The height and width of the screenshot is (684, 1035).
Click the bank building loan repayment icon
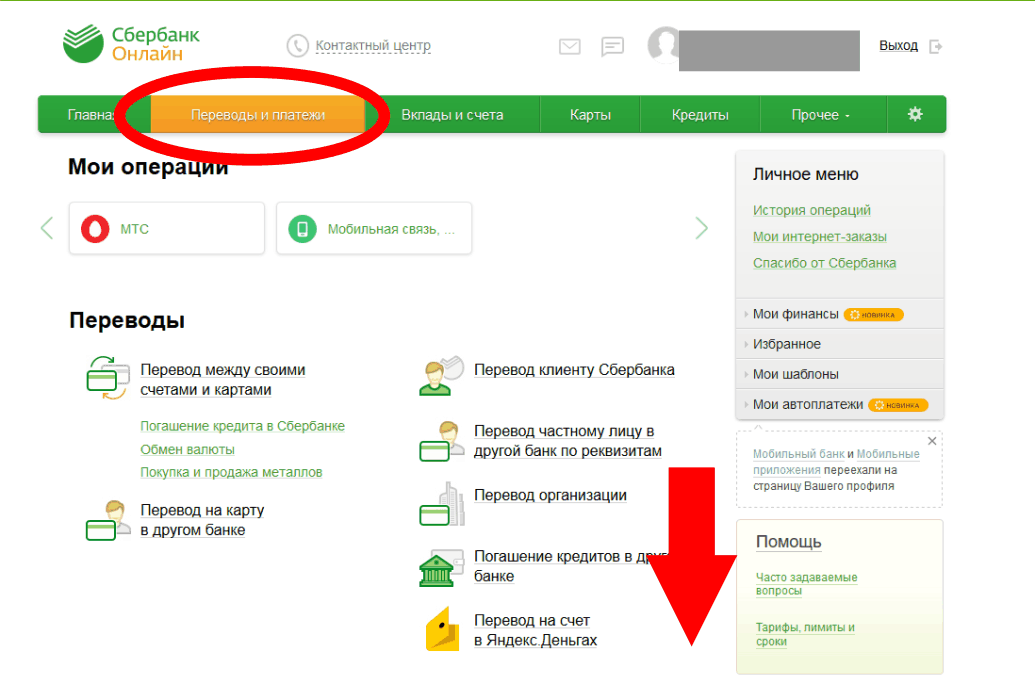(440, 568)
